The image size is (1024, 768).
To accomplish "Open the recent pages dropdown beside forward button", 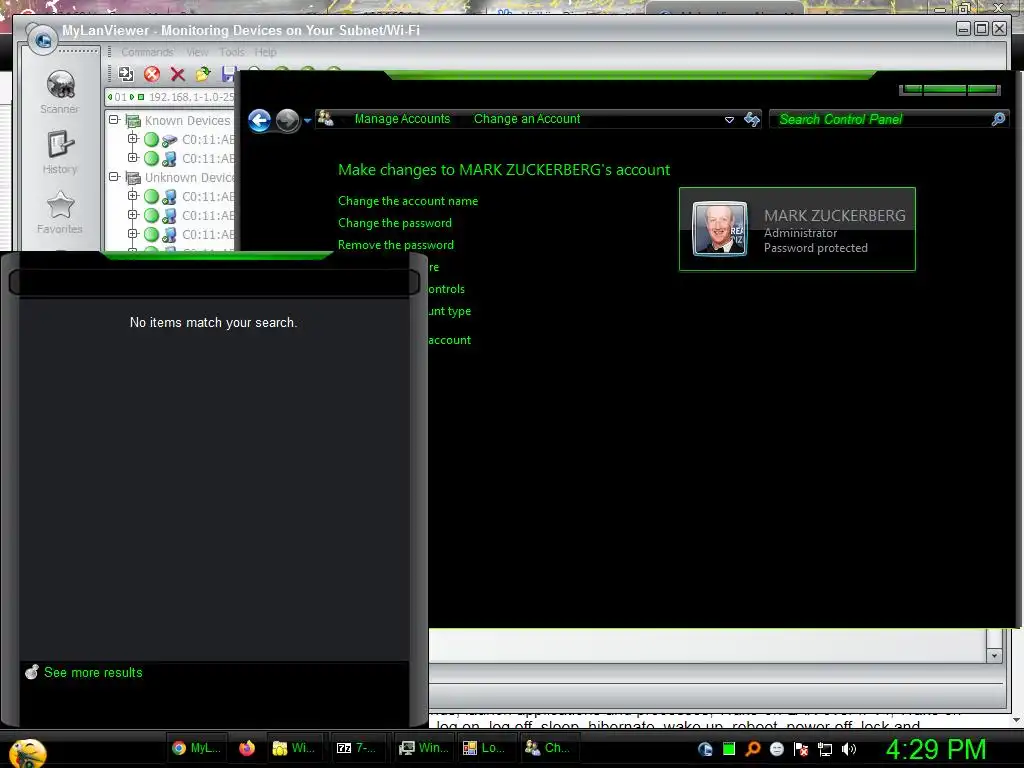I will (307, 121).
